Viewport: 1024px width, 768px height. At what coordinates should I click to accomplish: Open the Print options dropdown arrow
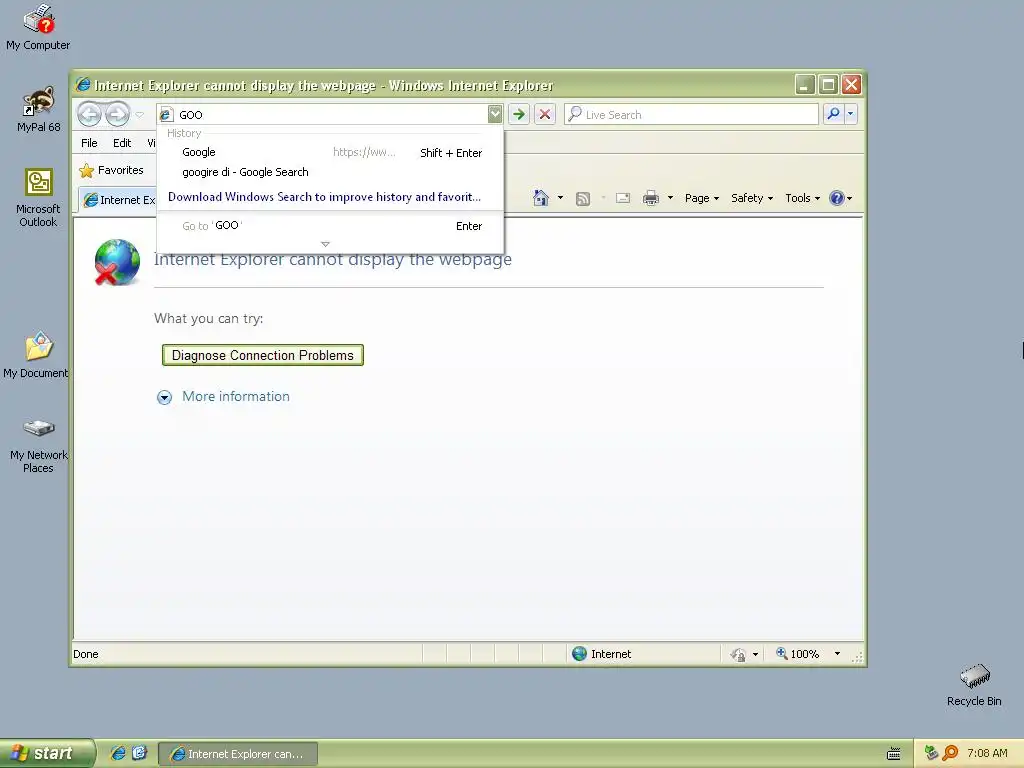click(670, 198)
